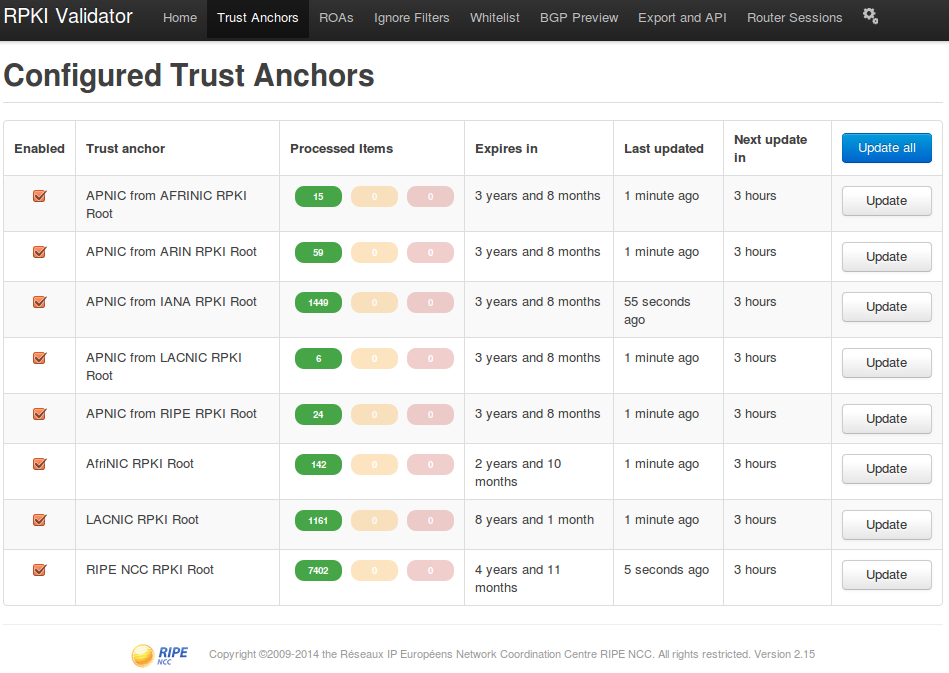Click the green 24 processed items badge
This screenshot has height=673, width=949.
[318, 415]
